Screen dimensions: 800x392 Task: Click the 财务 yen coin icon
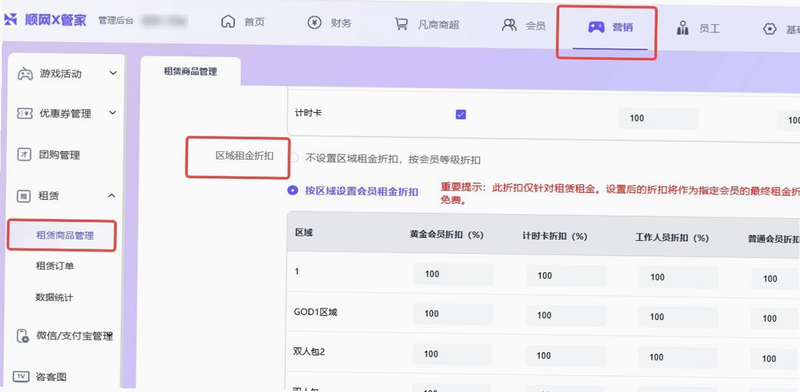point(314,22)
